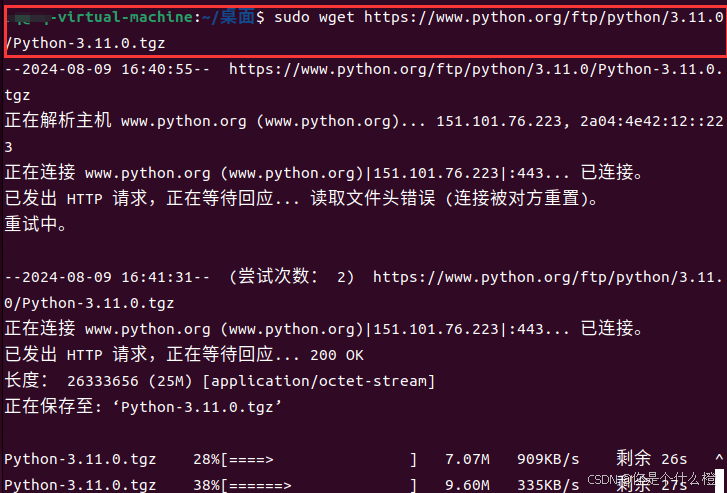Click the 剩余 26s remaining time
This screenshot has width=727, height=493.
click(x=652, y=459)
